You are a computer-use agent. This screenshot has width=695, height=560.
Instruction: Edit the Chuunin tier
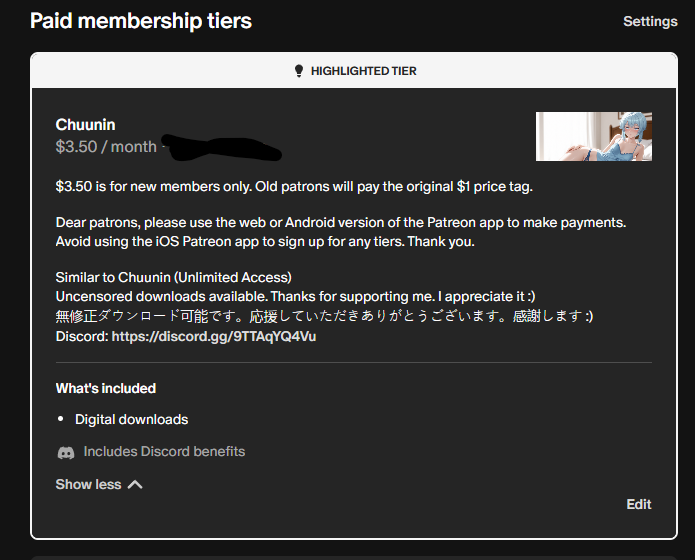pyautogui.click(x=639, y=504)
